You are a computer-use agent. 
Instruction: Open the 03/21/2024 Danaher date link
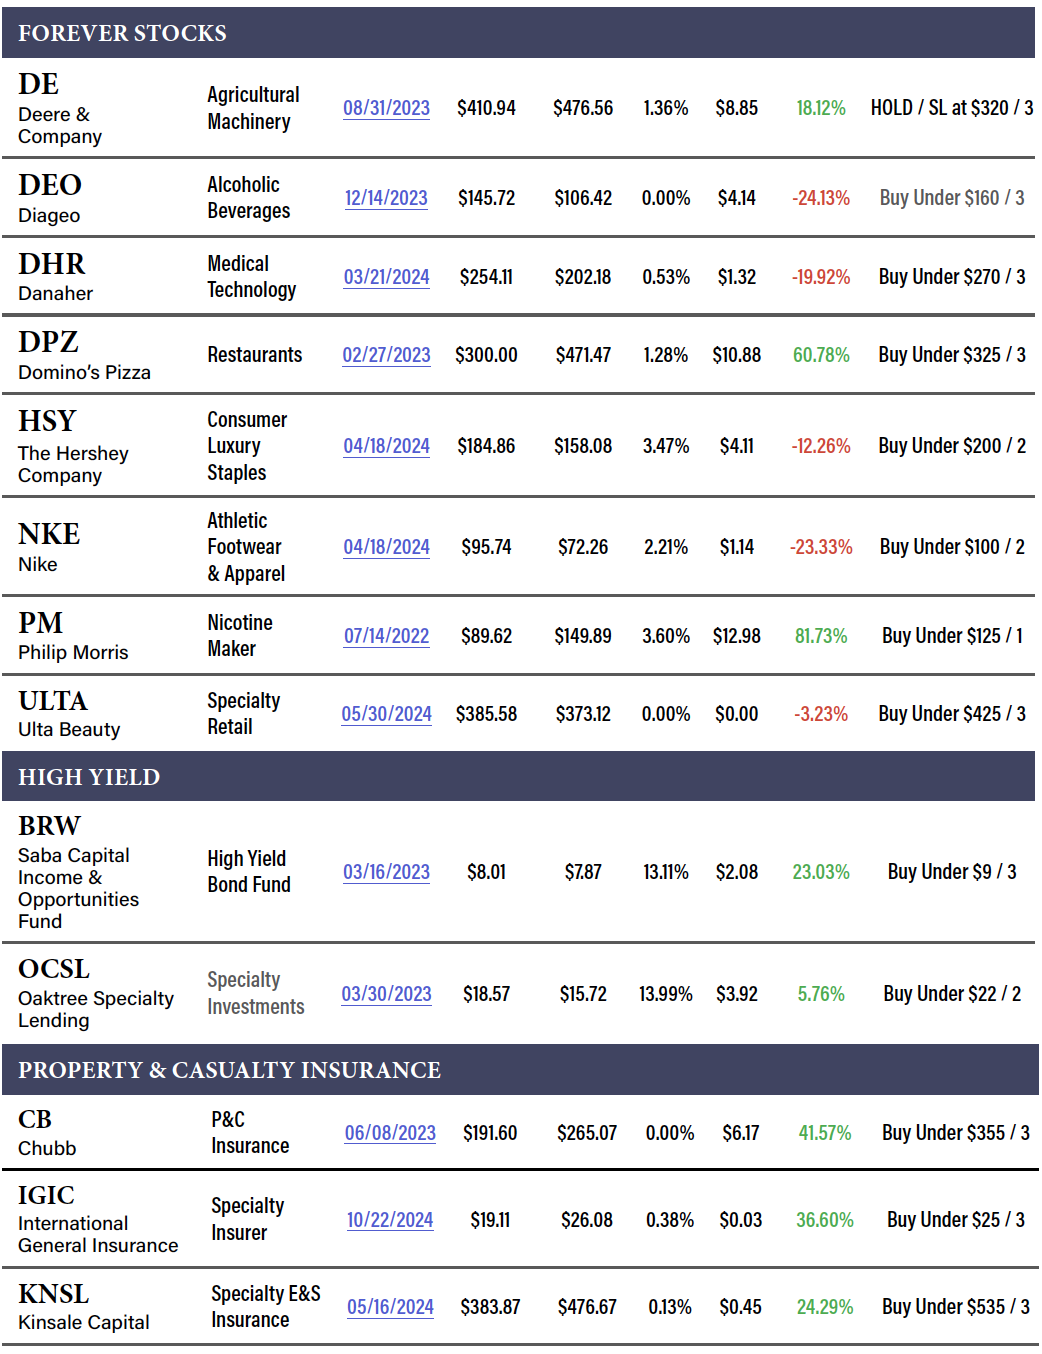point(386,277)
